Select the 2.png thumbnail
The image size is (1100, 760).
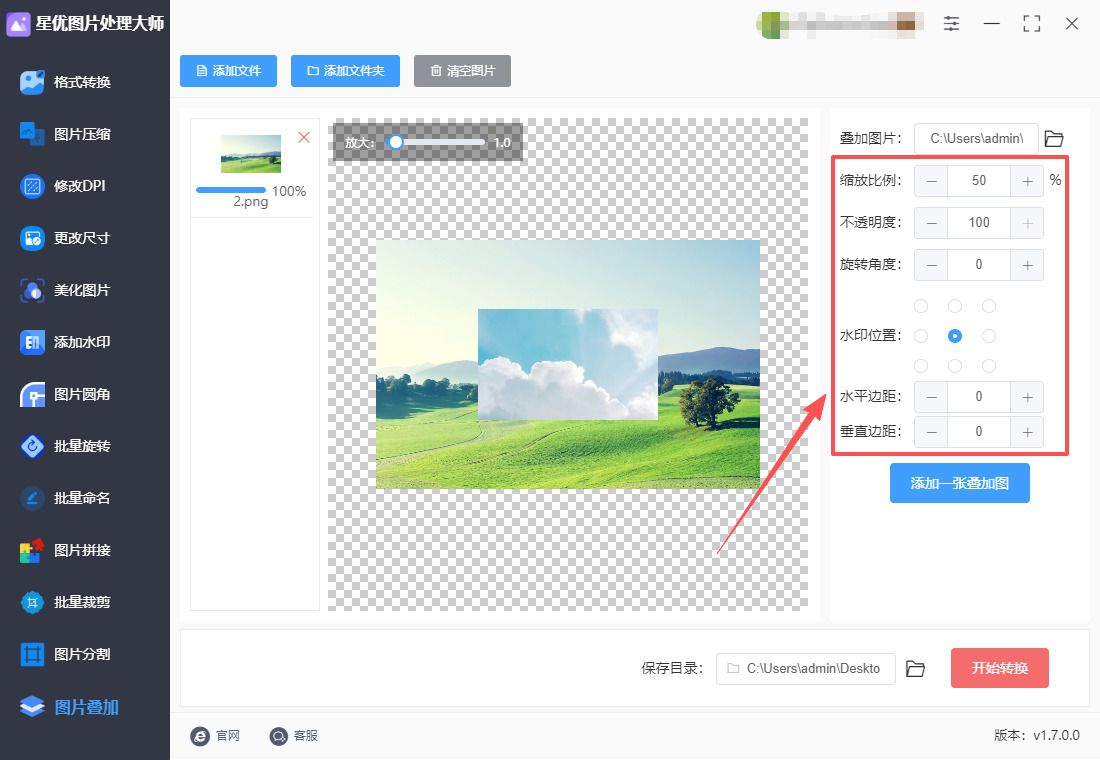tap(251, 154)
